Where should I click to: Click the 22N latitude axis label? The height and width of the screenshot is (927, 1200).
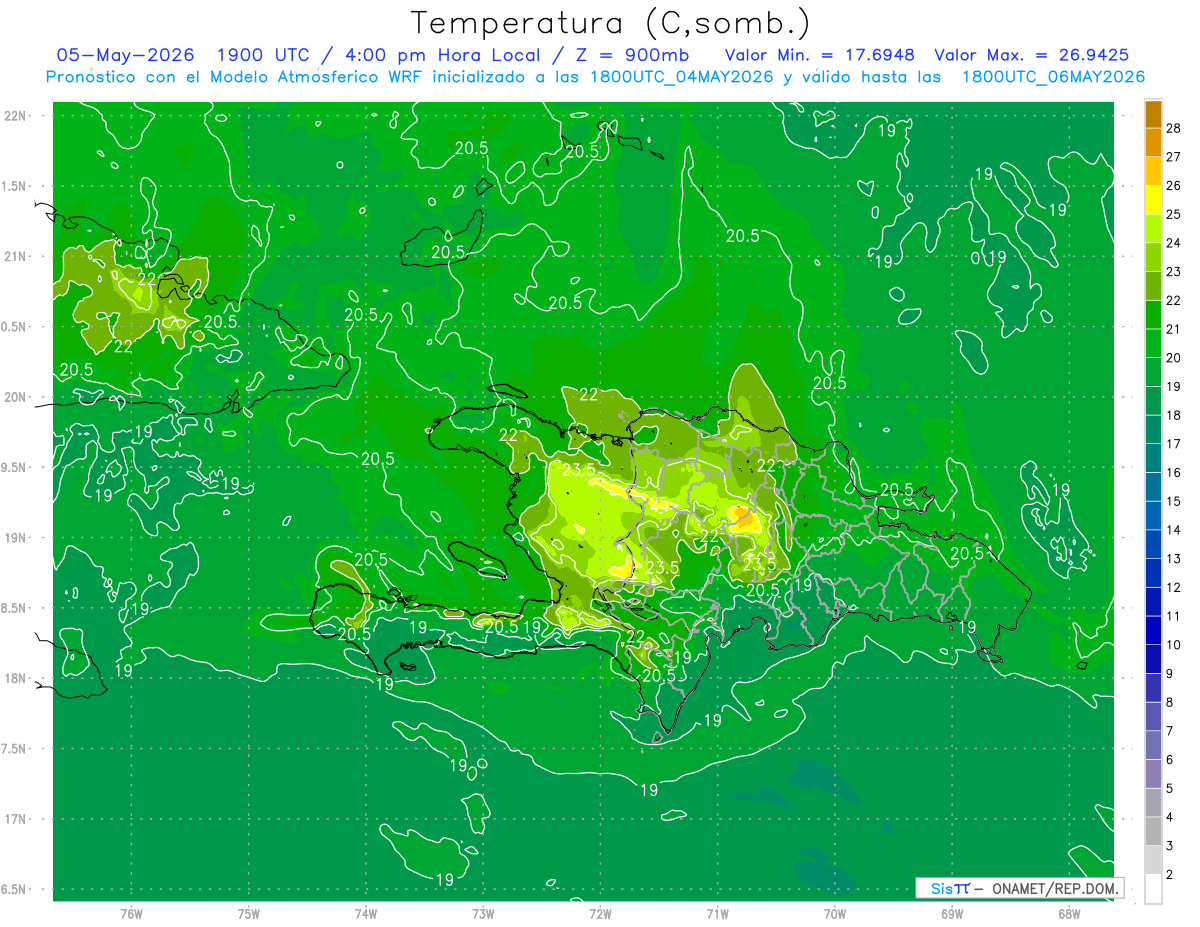[15, 116]
